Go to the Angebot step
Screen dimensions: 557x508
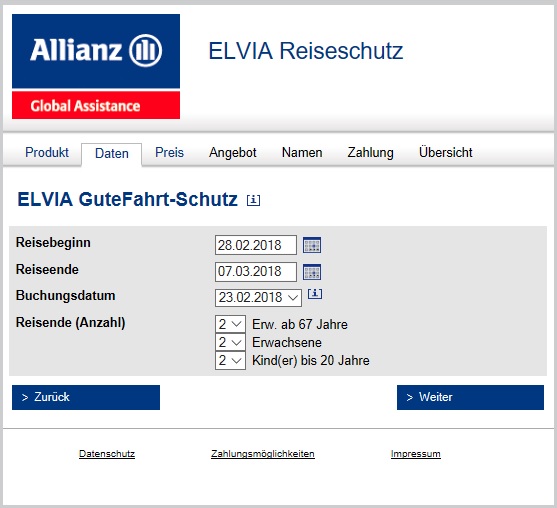tap(233, 152)
